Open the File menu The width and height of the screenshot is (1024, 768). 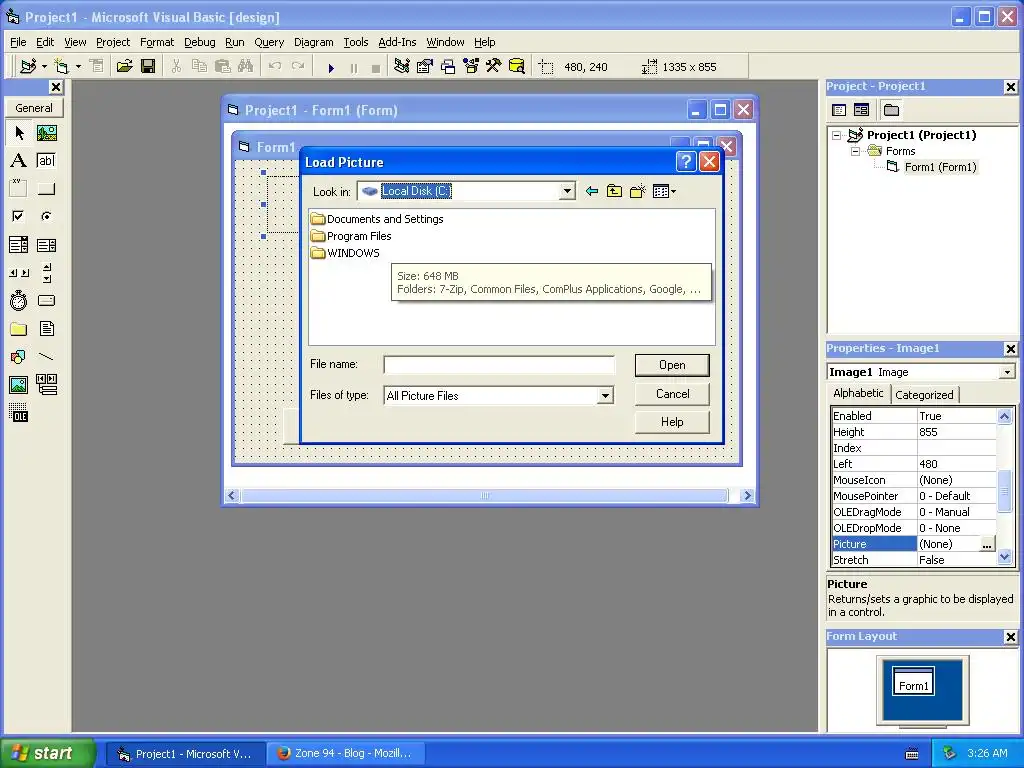pyautogui.click(x=18, y=42)
